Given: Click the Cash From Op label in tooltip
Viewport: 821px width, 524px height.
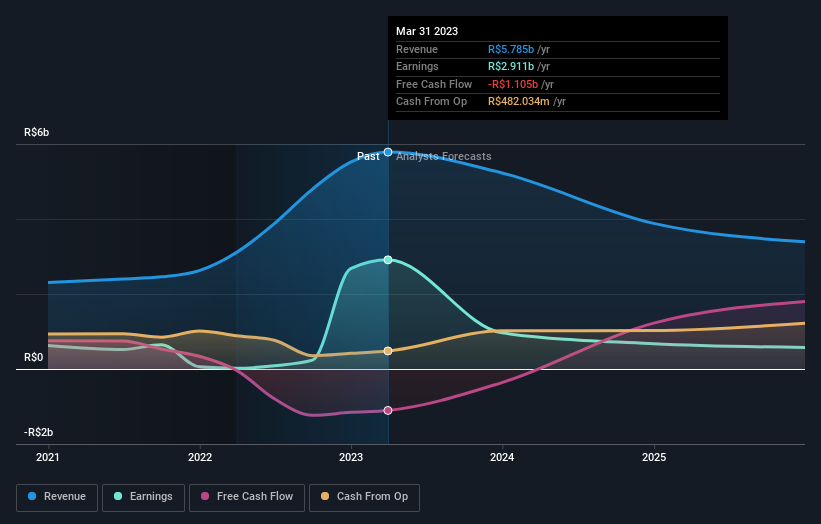Looking at the screenshot, I should coord(431,102).
